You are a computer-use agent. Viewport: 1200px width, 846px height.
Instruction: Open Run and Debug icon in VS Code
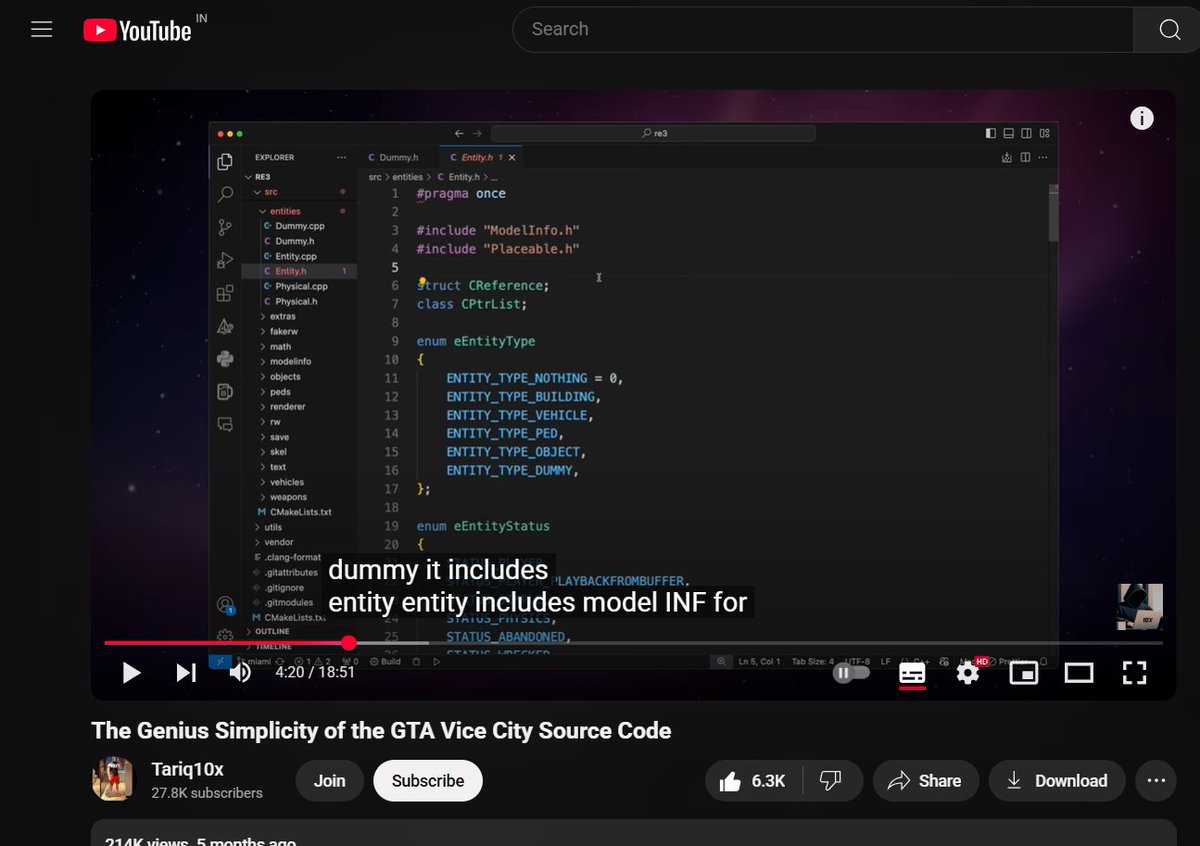pyautogui.click(x=225, y=260)
